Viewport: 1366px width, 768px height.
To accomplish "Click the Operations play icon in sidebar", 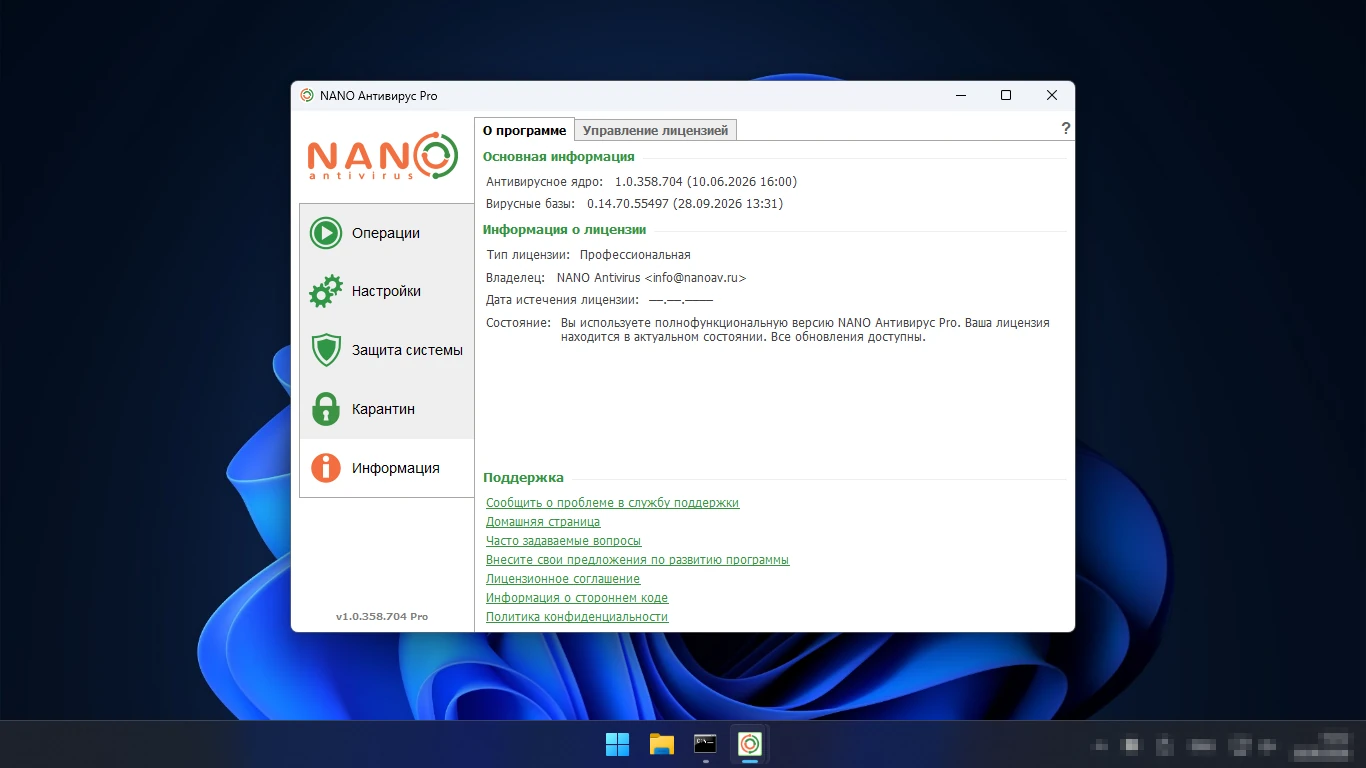I will tap(326, 233).
